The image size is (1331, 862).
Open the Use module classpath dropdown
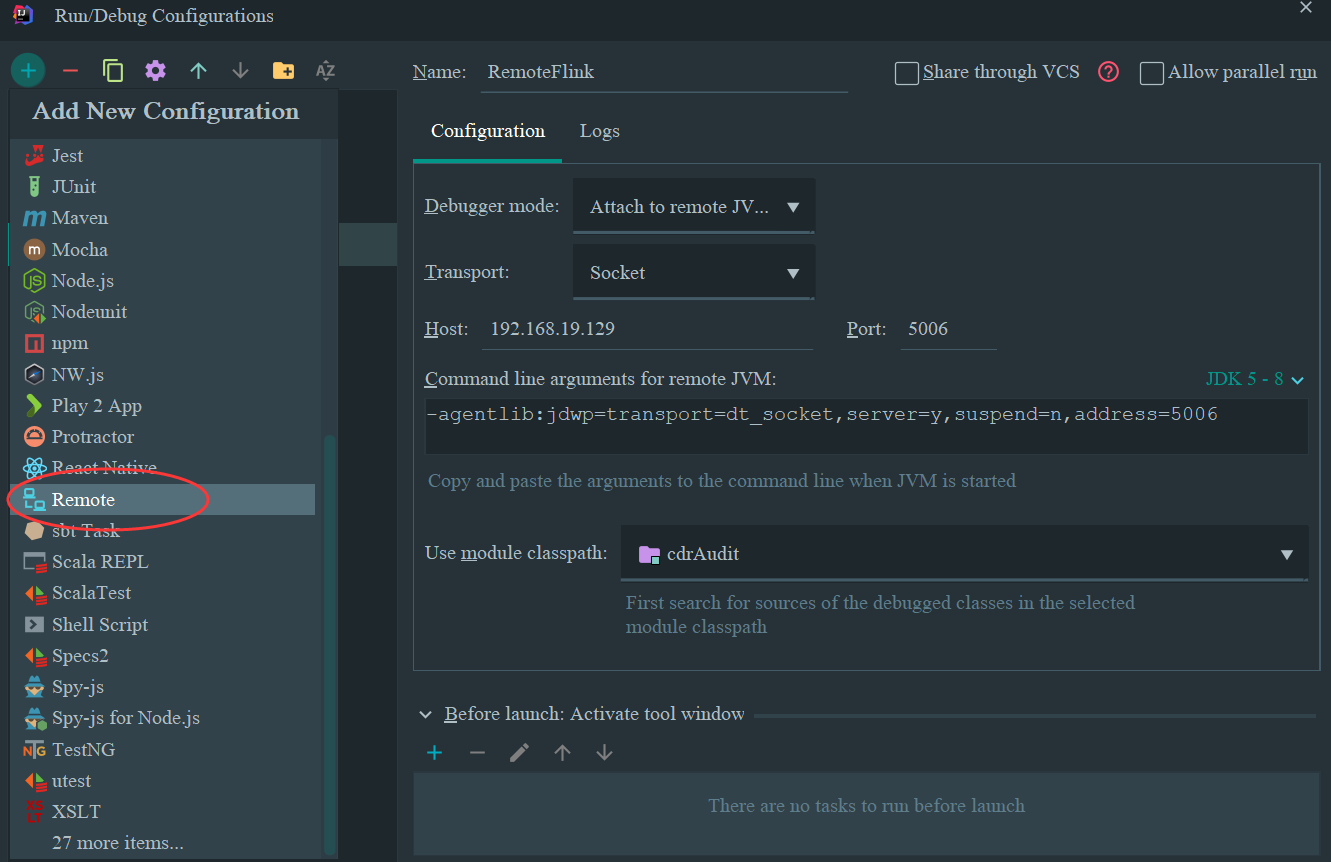[1286, 552]
